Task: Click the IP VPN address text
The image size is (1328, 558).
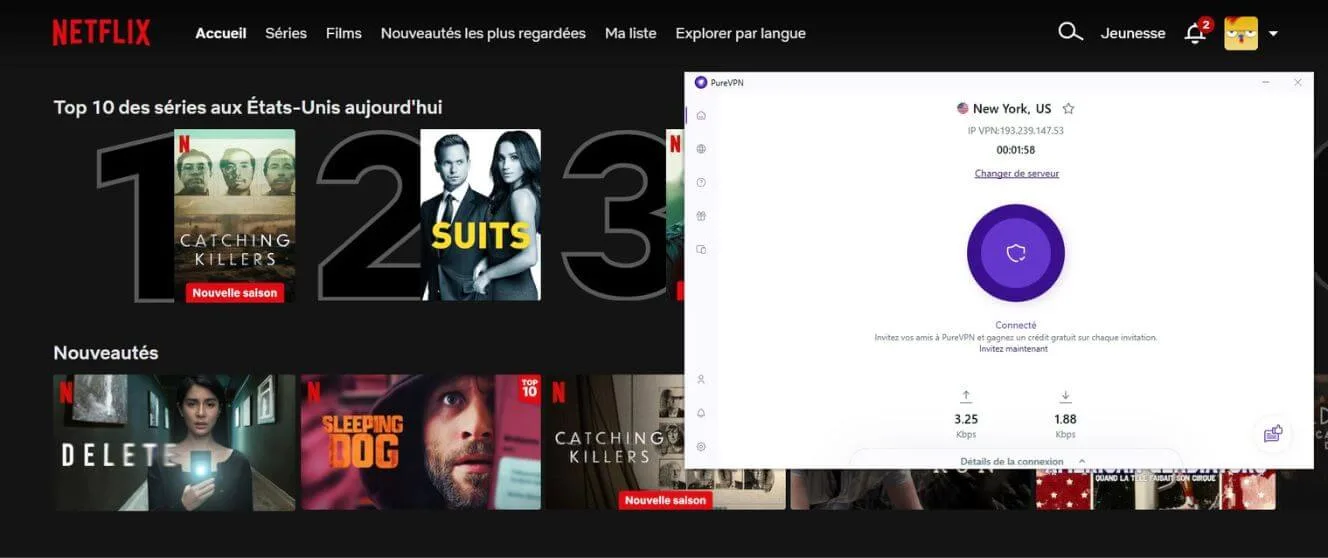Action: 1016,131
